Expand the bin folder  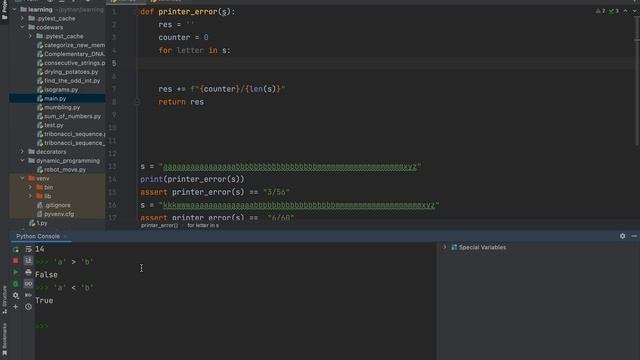[x=30, y=187]
